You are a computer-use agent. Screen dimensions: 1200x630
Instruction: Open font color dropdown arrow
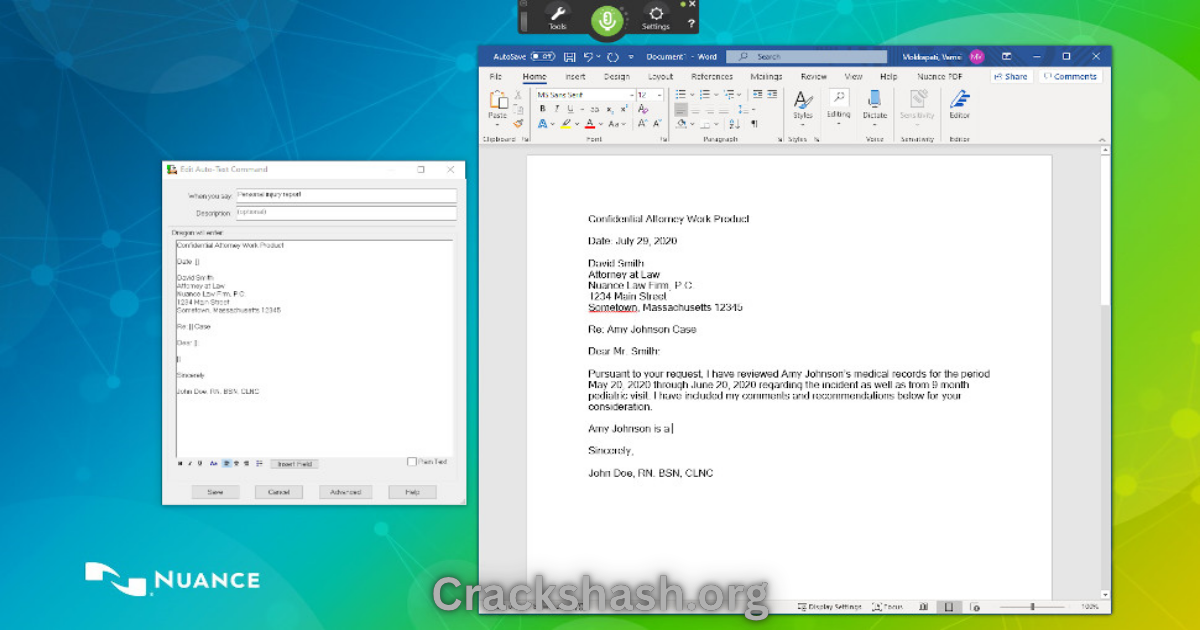click(x=601, y=124)
